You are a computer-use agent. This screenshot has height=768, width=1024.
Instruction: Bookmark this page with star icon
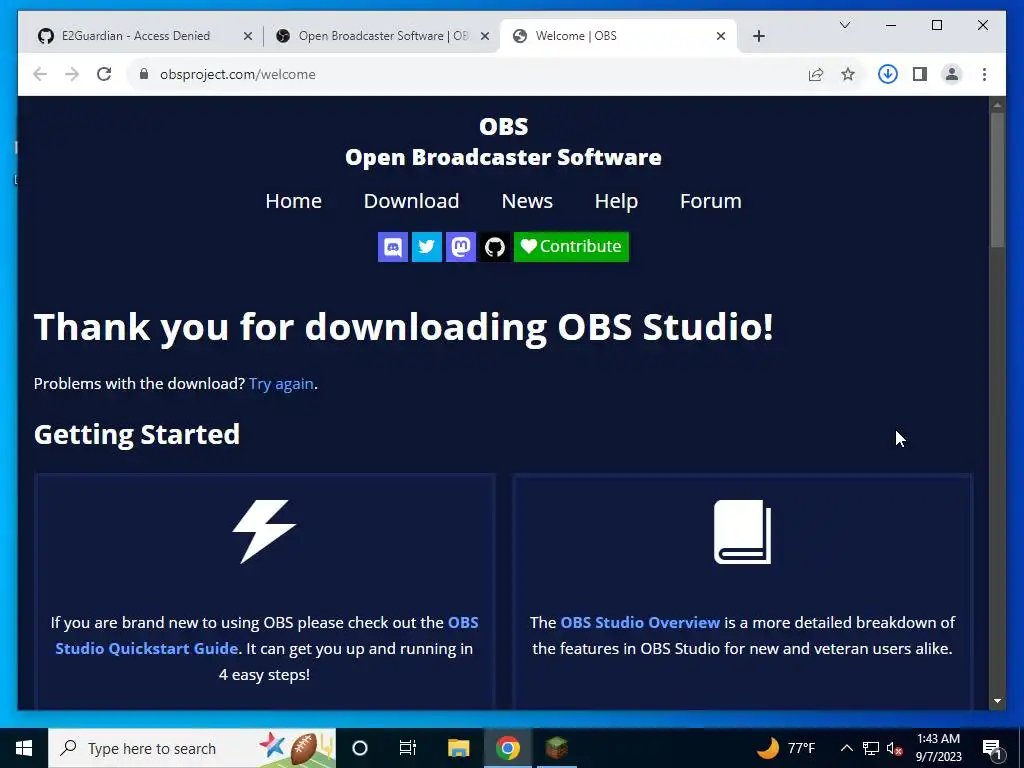pos(848,74)
